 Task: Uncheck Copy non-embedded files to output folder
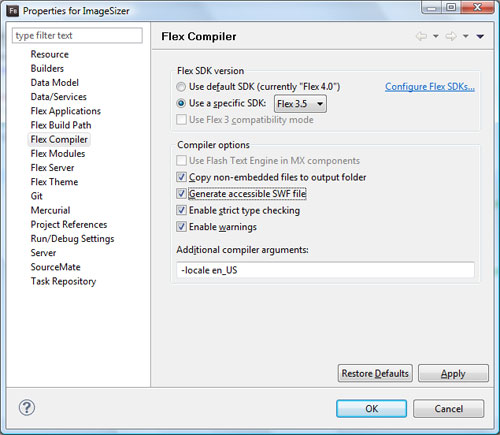(x=181, y=177)
